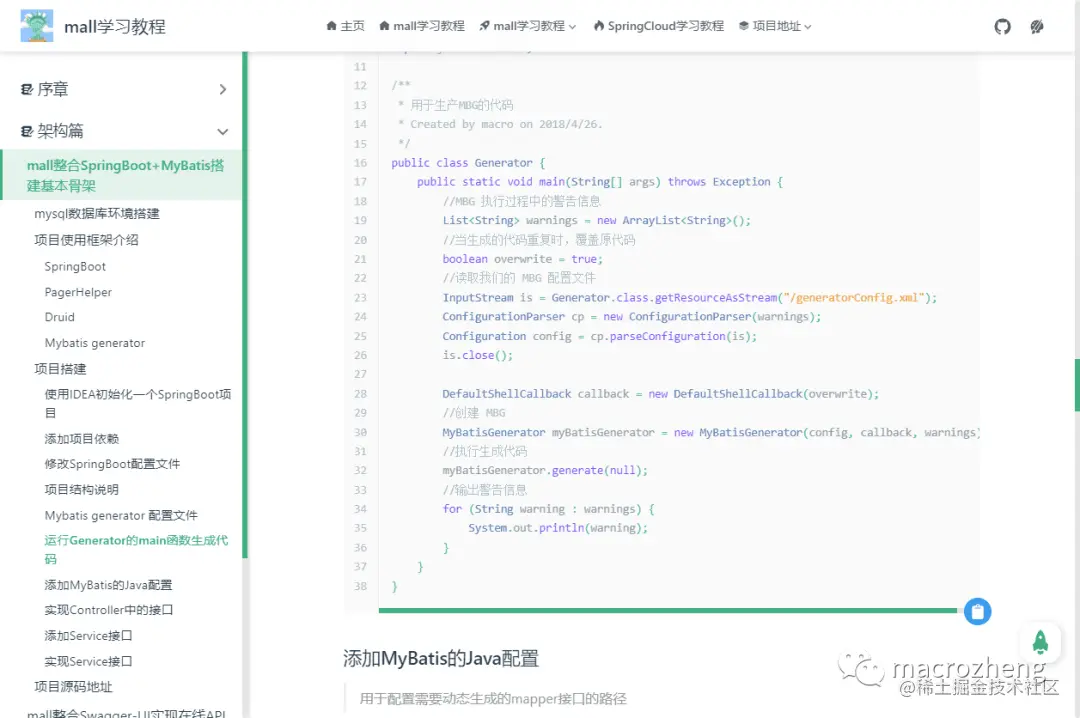This screenshot has height=718, width=1080.
Task: Toggle dark theme leaf icon
Action: 1037,26
